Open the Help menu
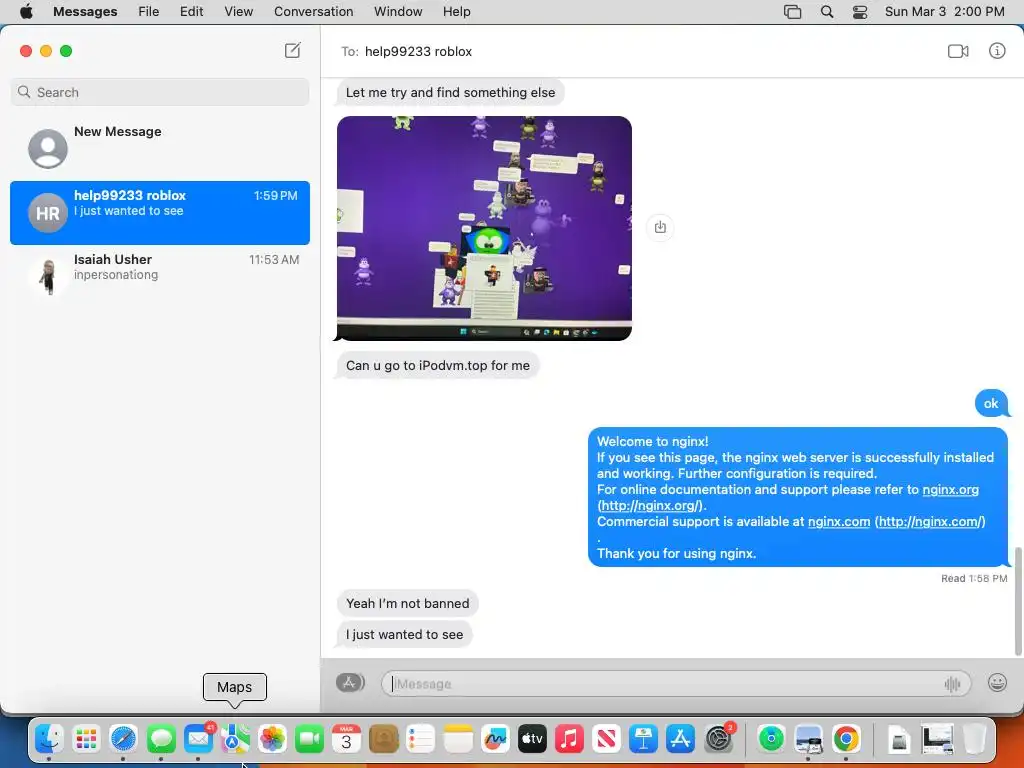1024x768 pixels. point(456,12)
